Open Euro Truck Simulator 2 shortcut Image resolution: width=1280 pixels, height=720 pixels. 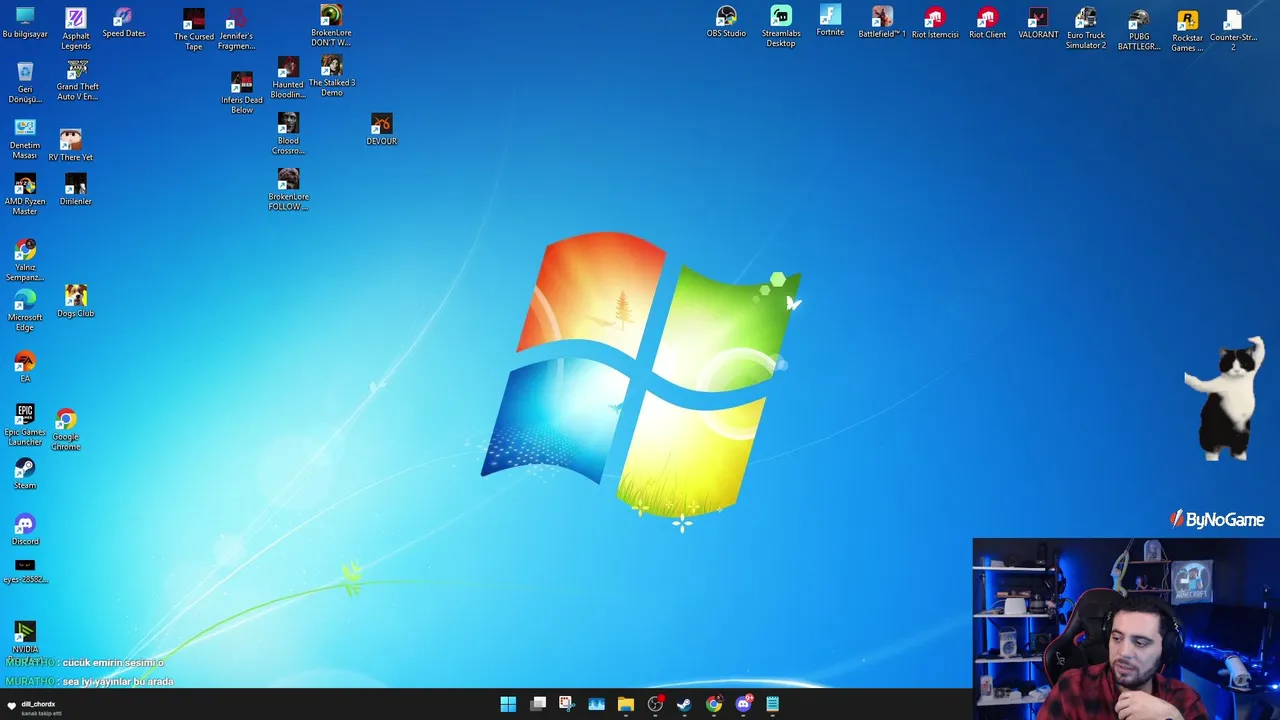tap(1086, 28)
